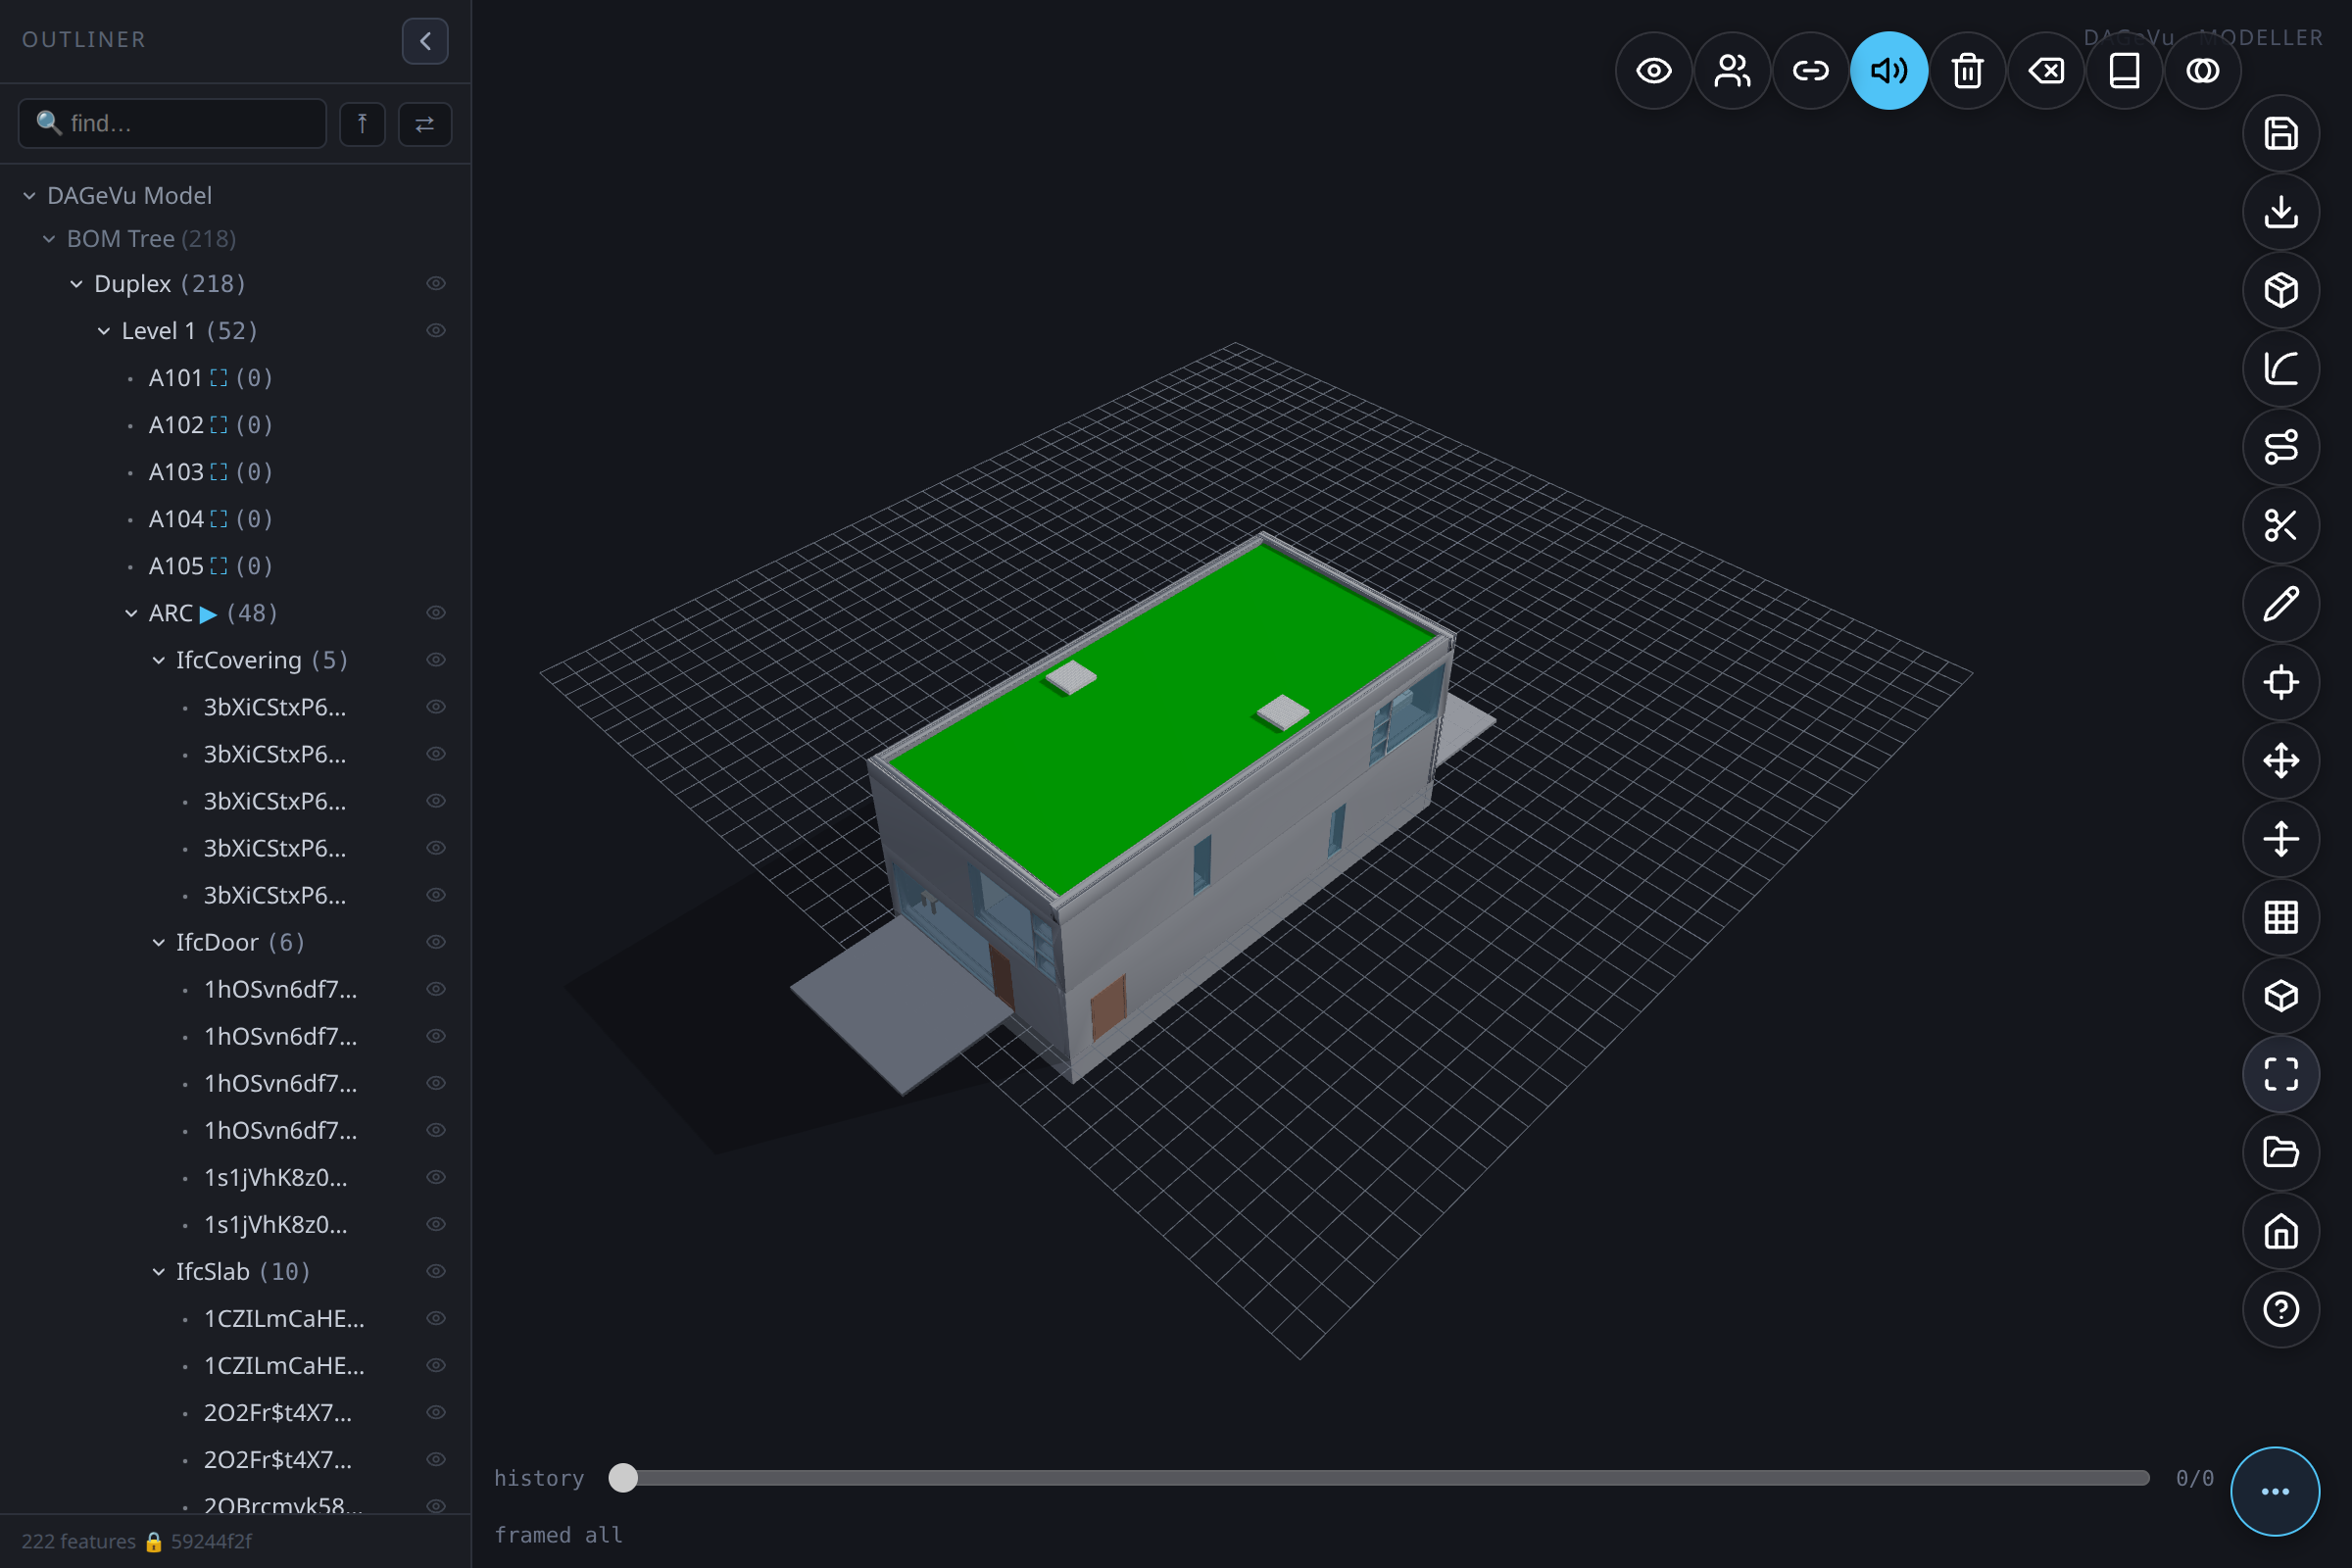Toggle the grid display icon
2352x1568 pixels.
pos(2281,918)
